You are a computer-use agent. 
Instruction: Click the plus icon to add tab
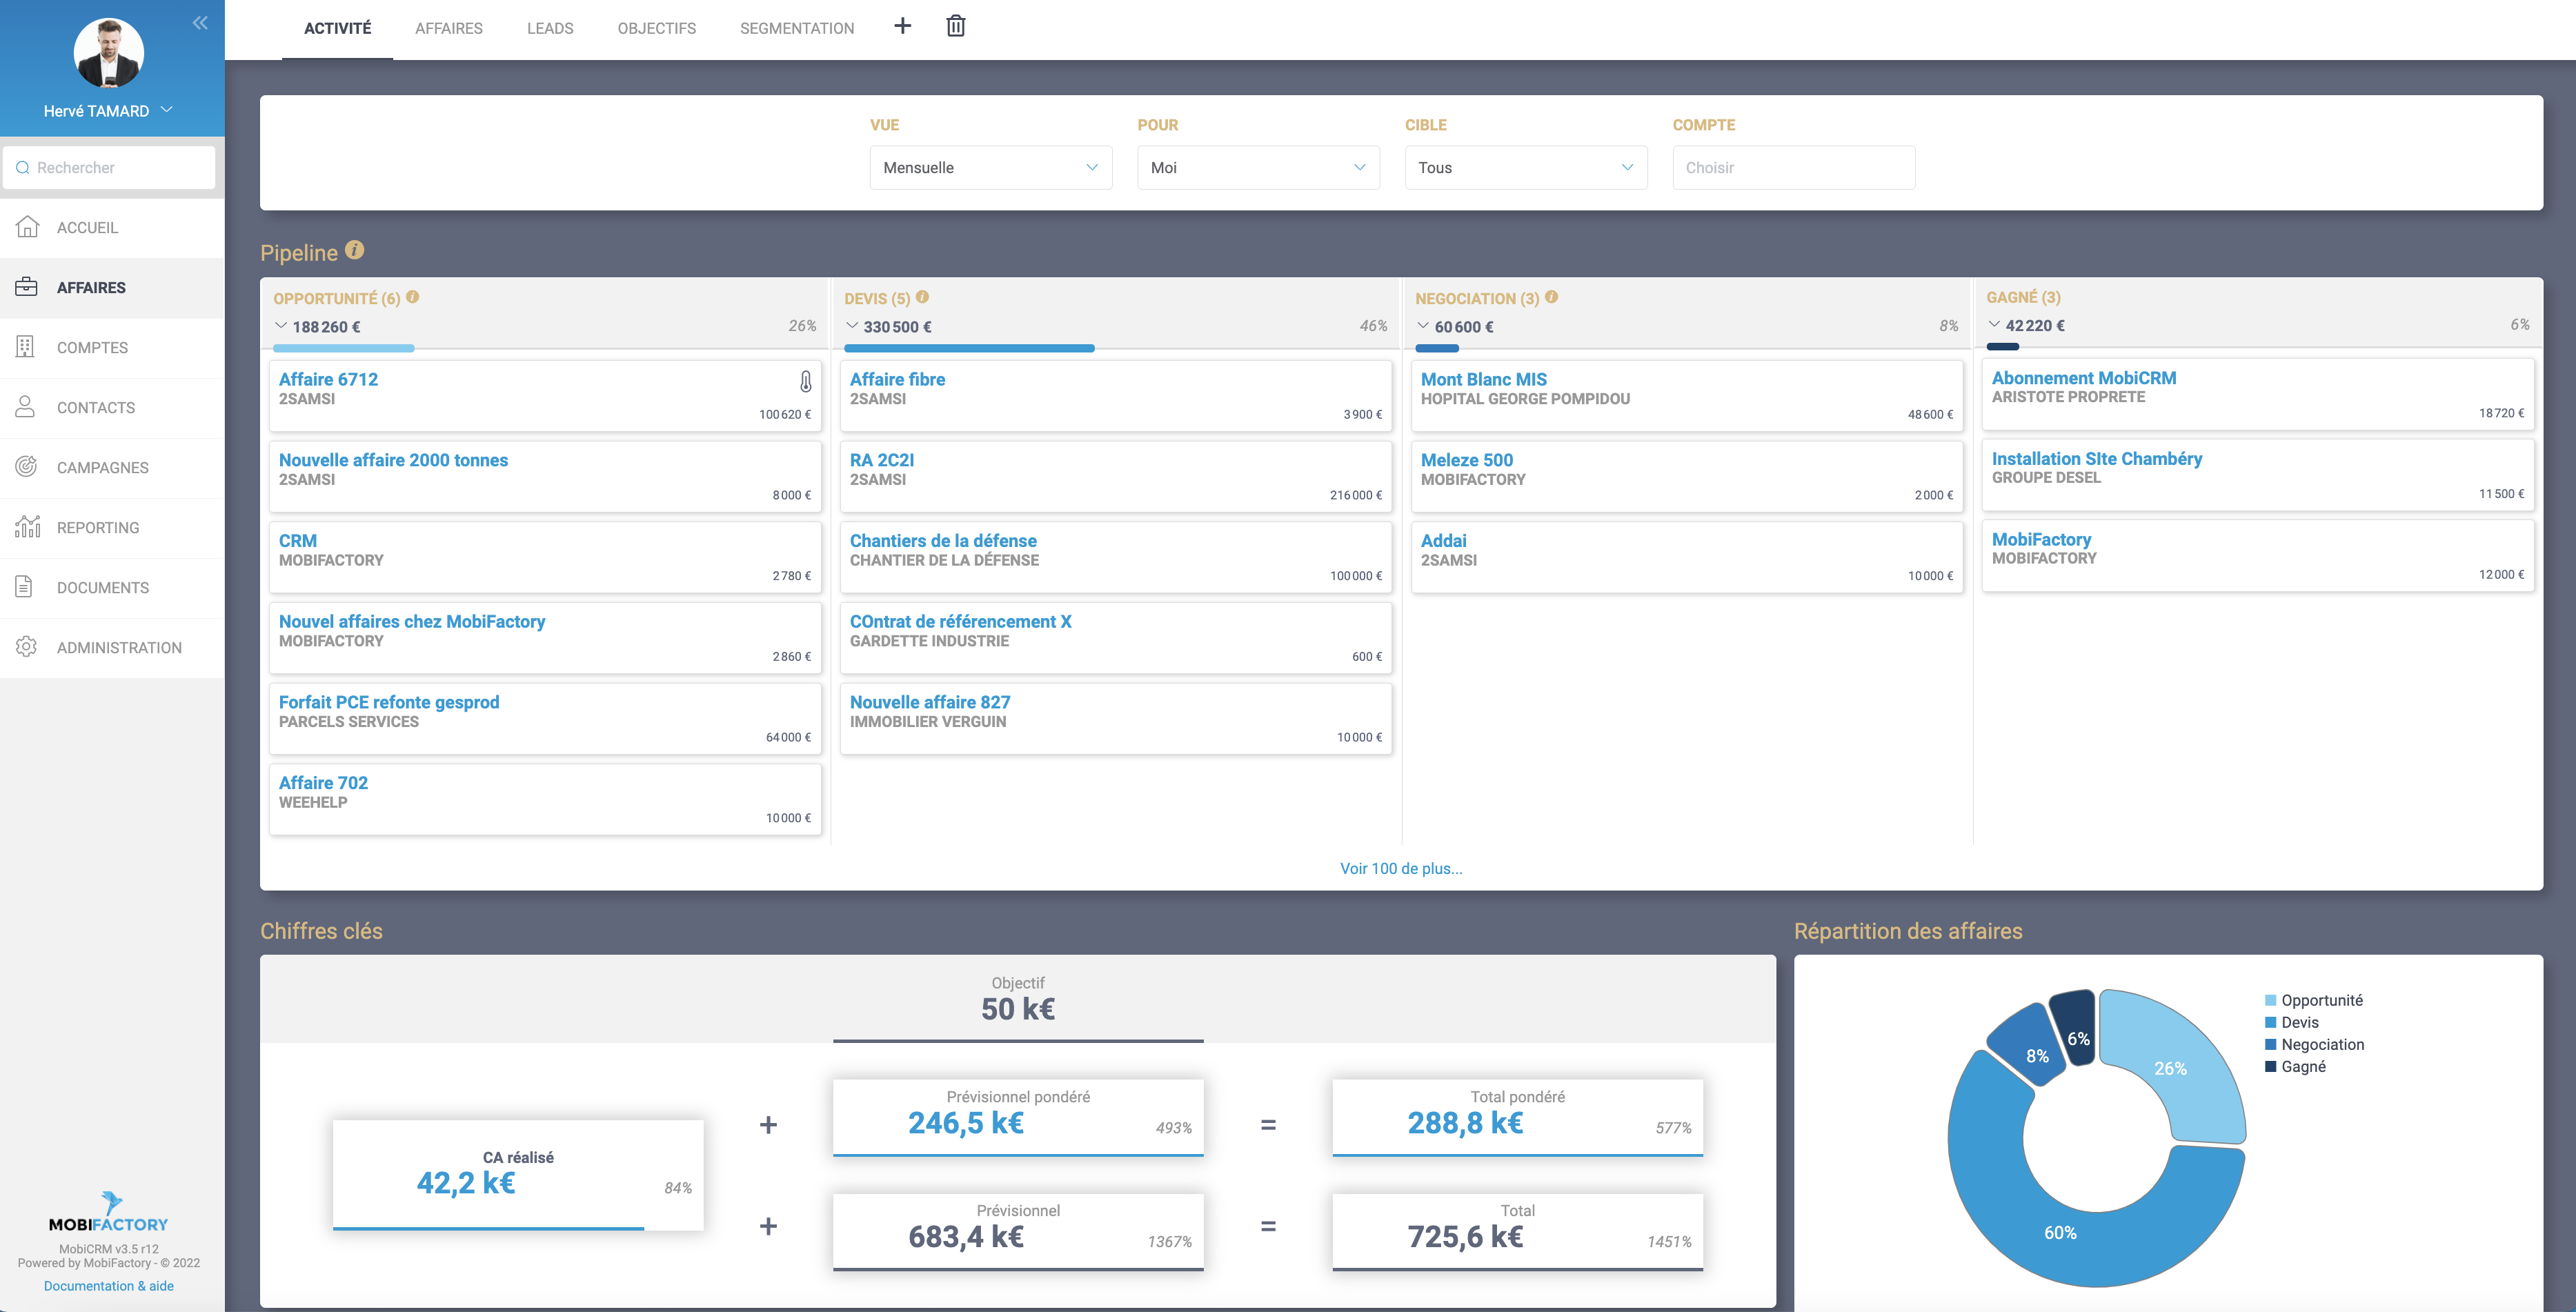pos(902,27)
